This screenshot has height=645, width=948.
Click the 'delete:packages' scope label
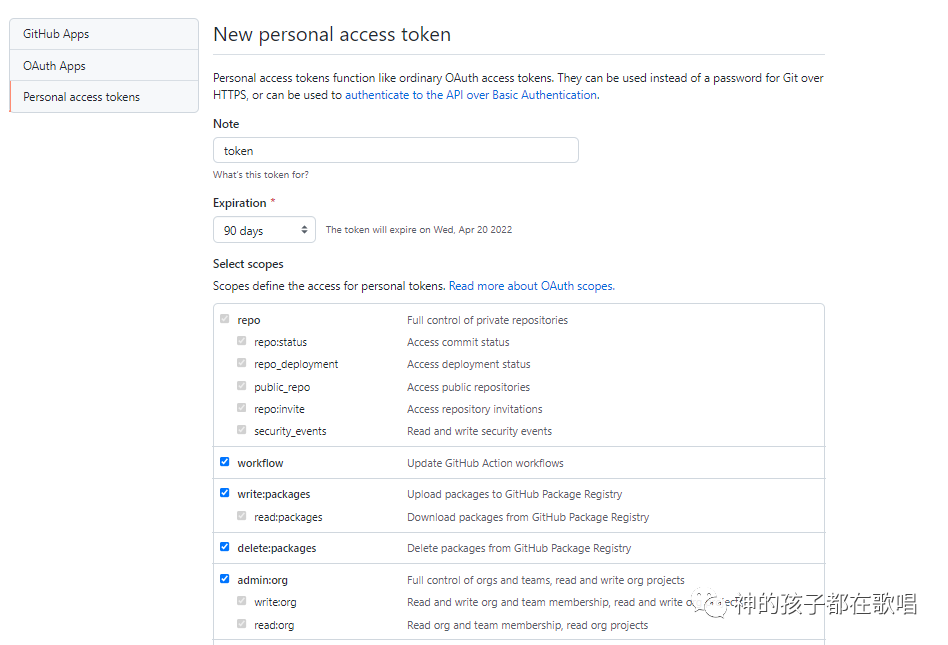(276, 548)
